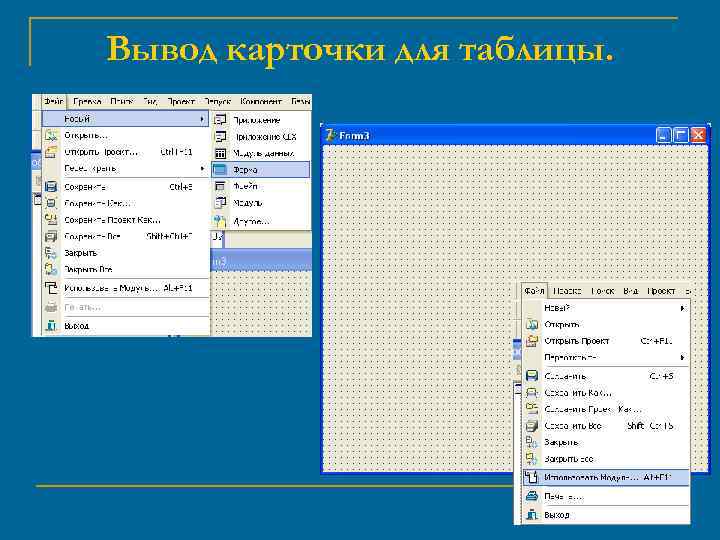Open Проект in the left menu bar
Screen dimensions: 720x540
[181, 101]
